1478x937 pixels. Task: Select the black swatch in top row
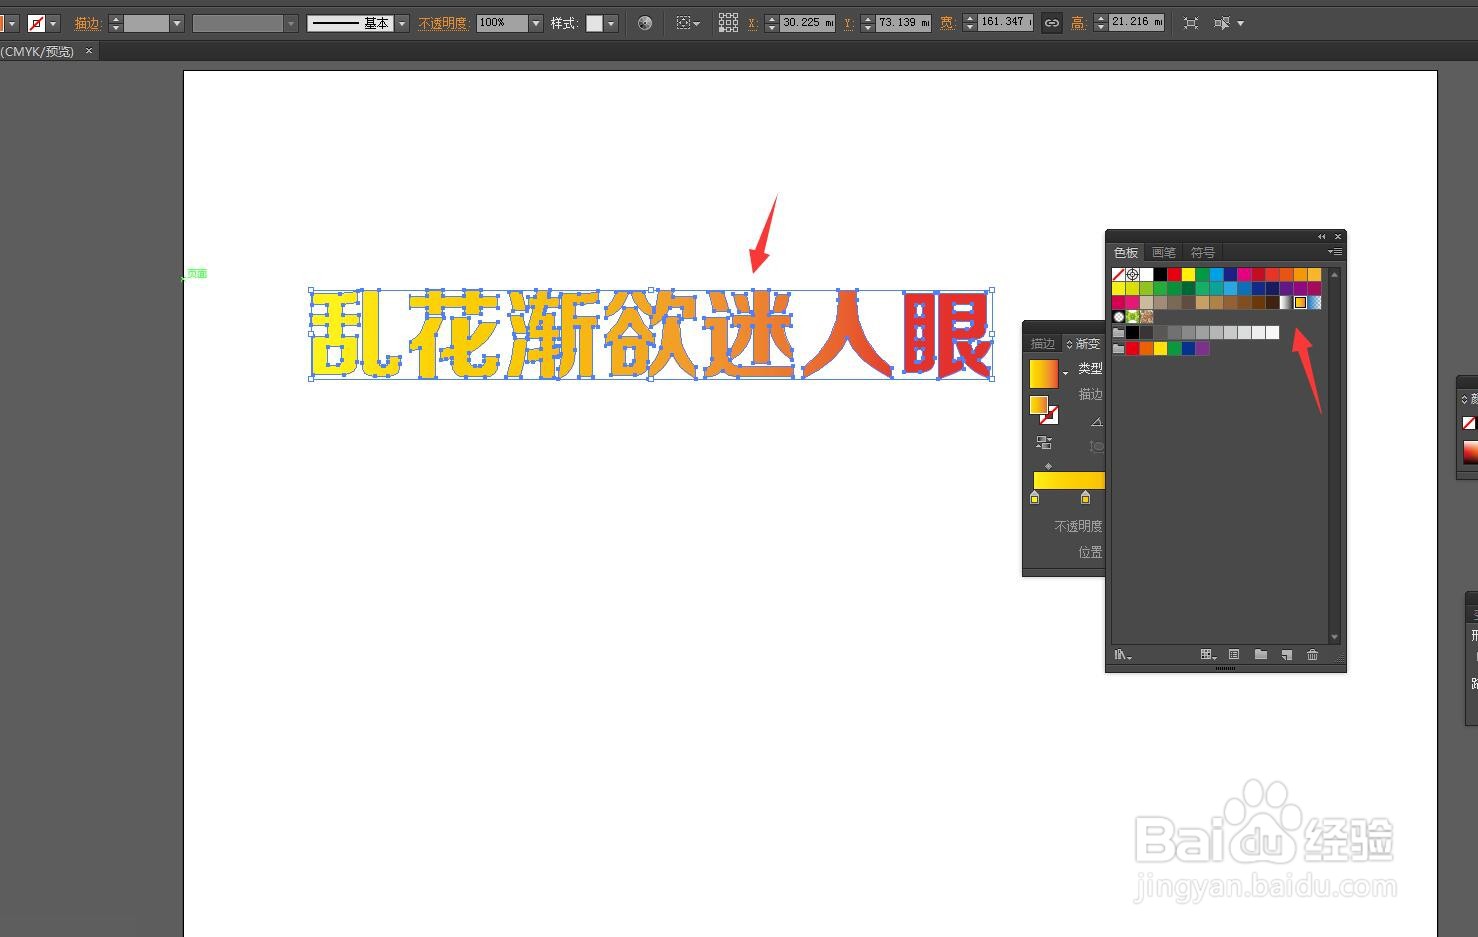coord(1161,275)
